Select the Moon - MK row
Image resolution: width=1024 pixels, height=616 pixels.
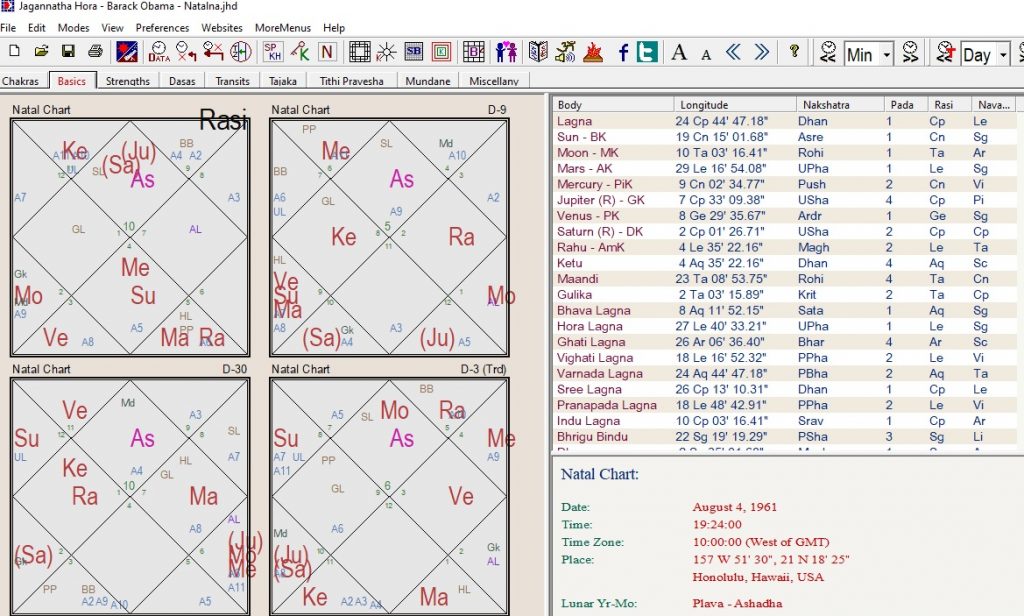(786, 152)
